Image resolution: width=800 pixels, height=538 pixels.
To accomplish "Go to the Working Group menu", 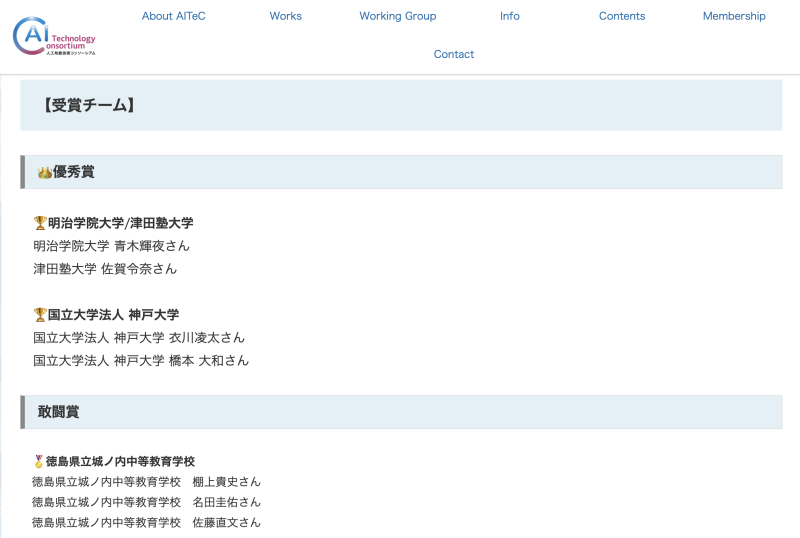I will point(397,16).
